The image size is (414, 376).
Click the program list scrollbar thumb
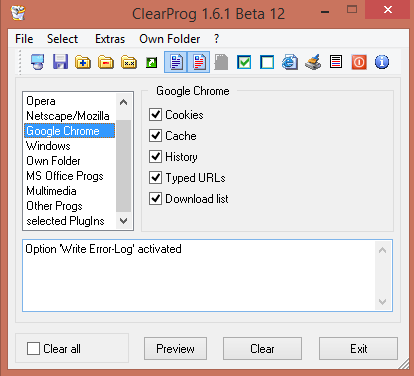coord(123,166)
